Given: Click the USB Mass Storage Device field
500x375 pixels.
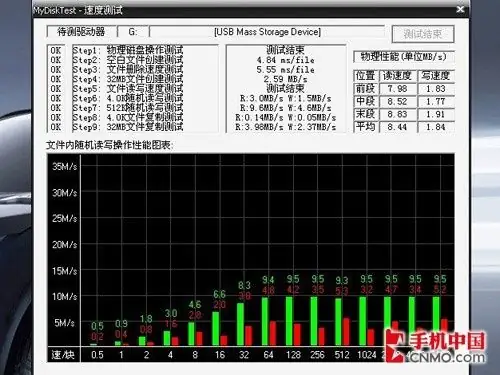Looking at the screenshot, I should (x=267, y=32).
